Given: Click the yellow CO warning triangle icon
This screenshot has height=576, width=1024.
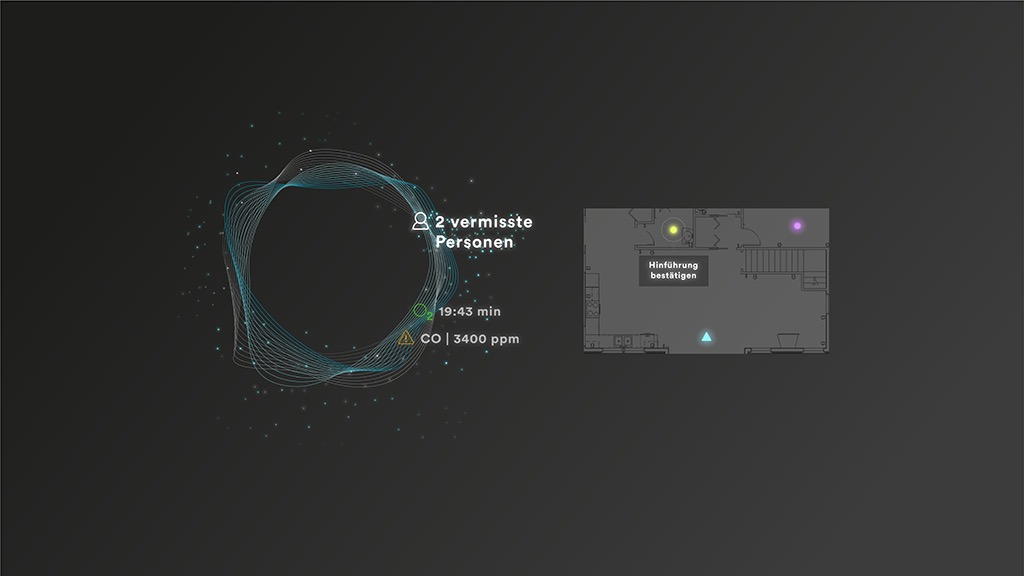Looking at the screenshot, I should click(x=406, y=339).
